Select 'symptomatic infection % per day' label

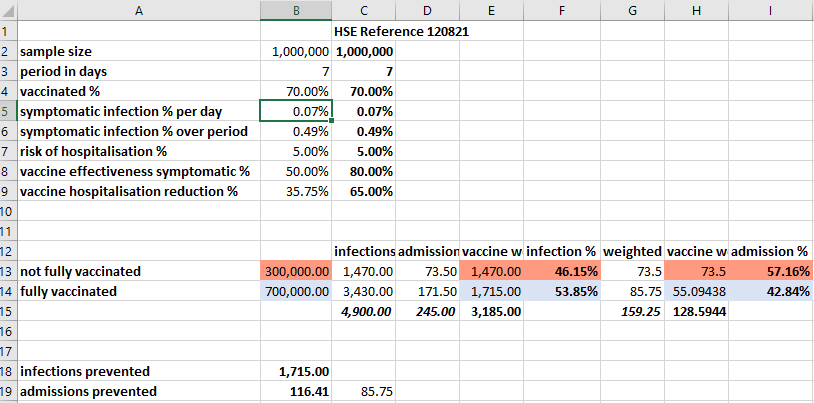pos(139,111)
